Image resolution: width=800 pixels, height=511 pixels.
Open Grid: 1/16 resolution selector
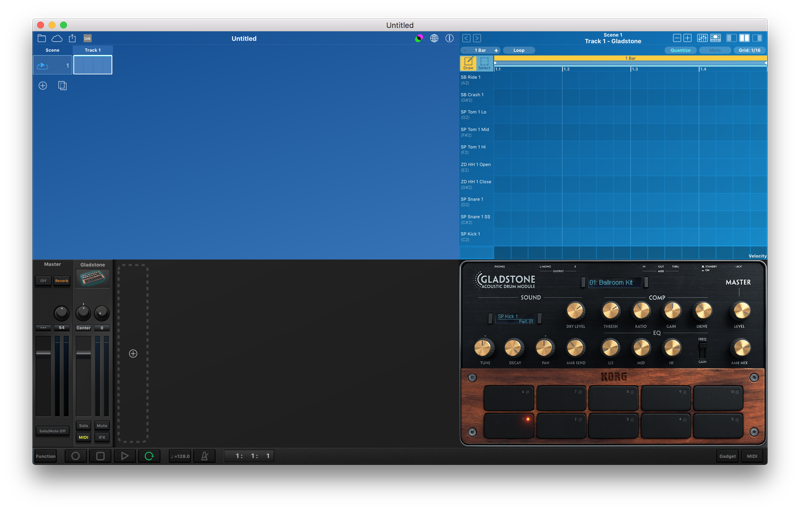(x=749, y=50)
